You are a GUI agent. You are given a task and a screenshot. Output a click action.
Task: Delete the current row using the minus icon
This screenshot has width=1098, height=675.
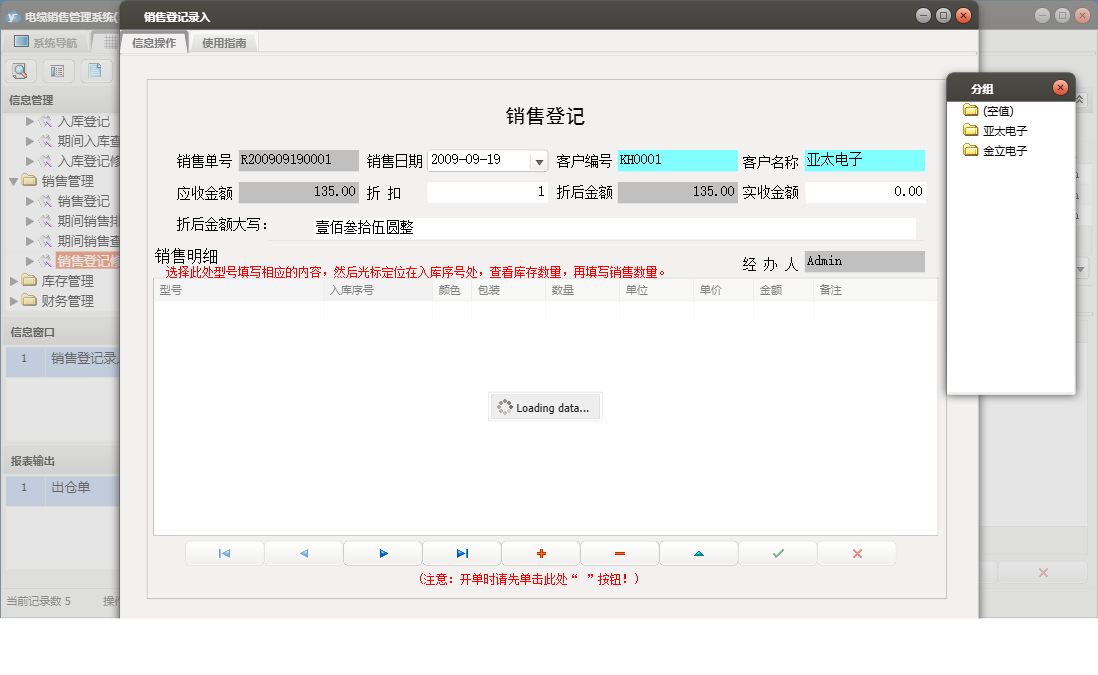619,553
